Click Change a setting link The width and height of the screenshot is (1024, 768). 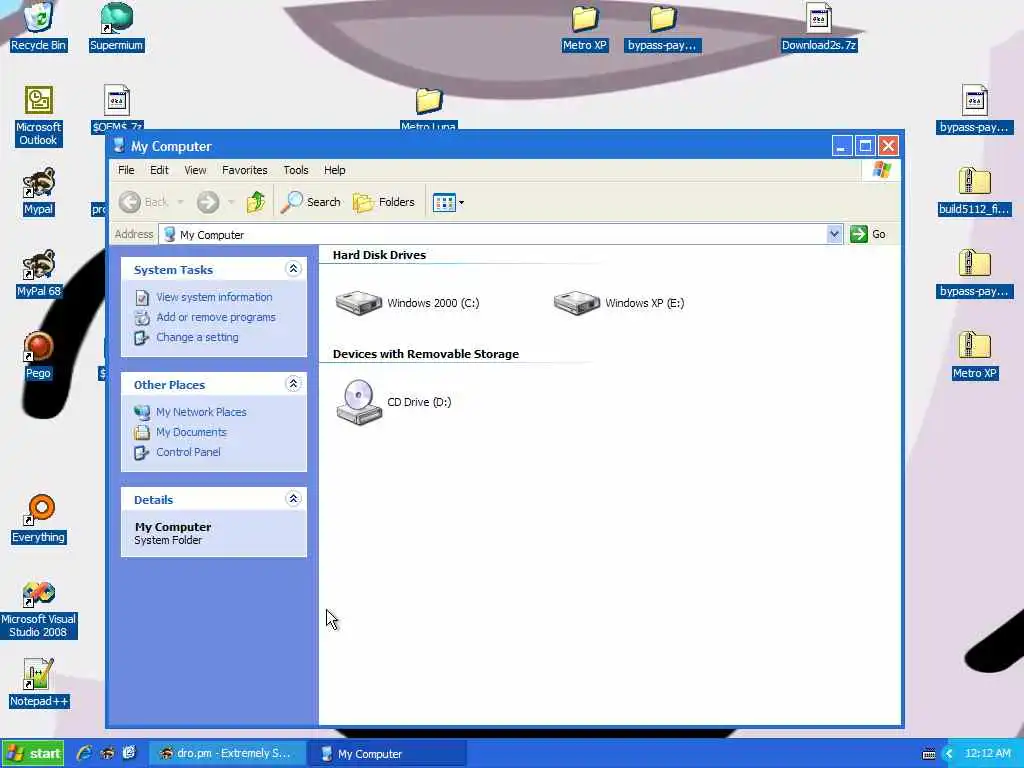[197, 338]
